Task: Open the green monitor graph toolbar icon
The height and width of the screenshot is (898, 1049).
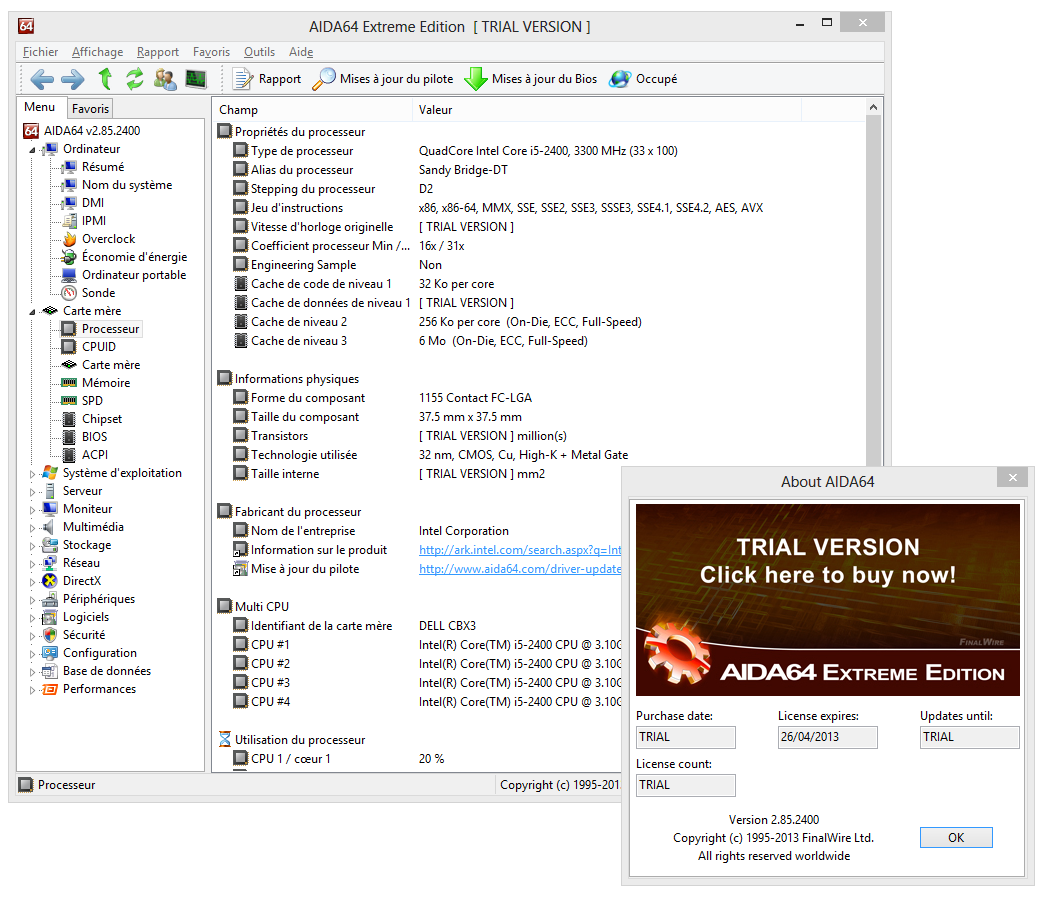Action: click(x=195, y=79)
